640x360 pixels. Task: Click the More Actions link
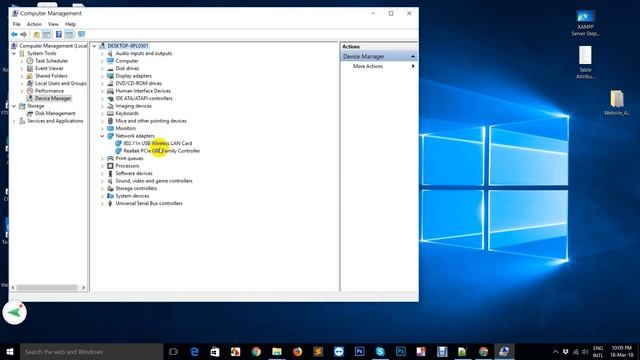tap(368, 66)
